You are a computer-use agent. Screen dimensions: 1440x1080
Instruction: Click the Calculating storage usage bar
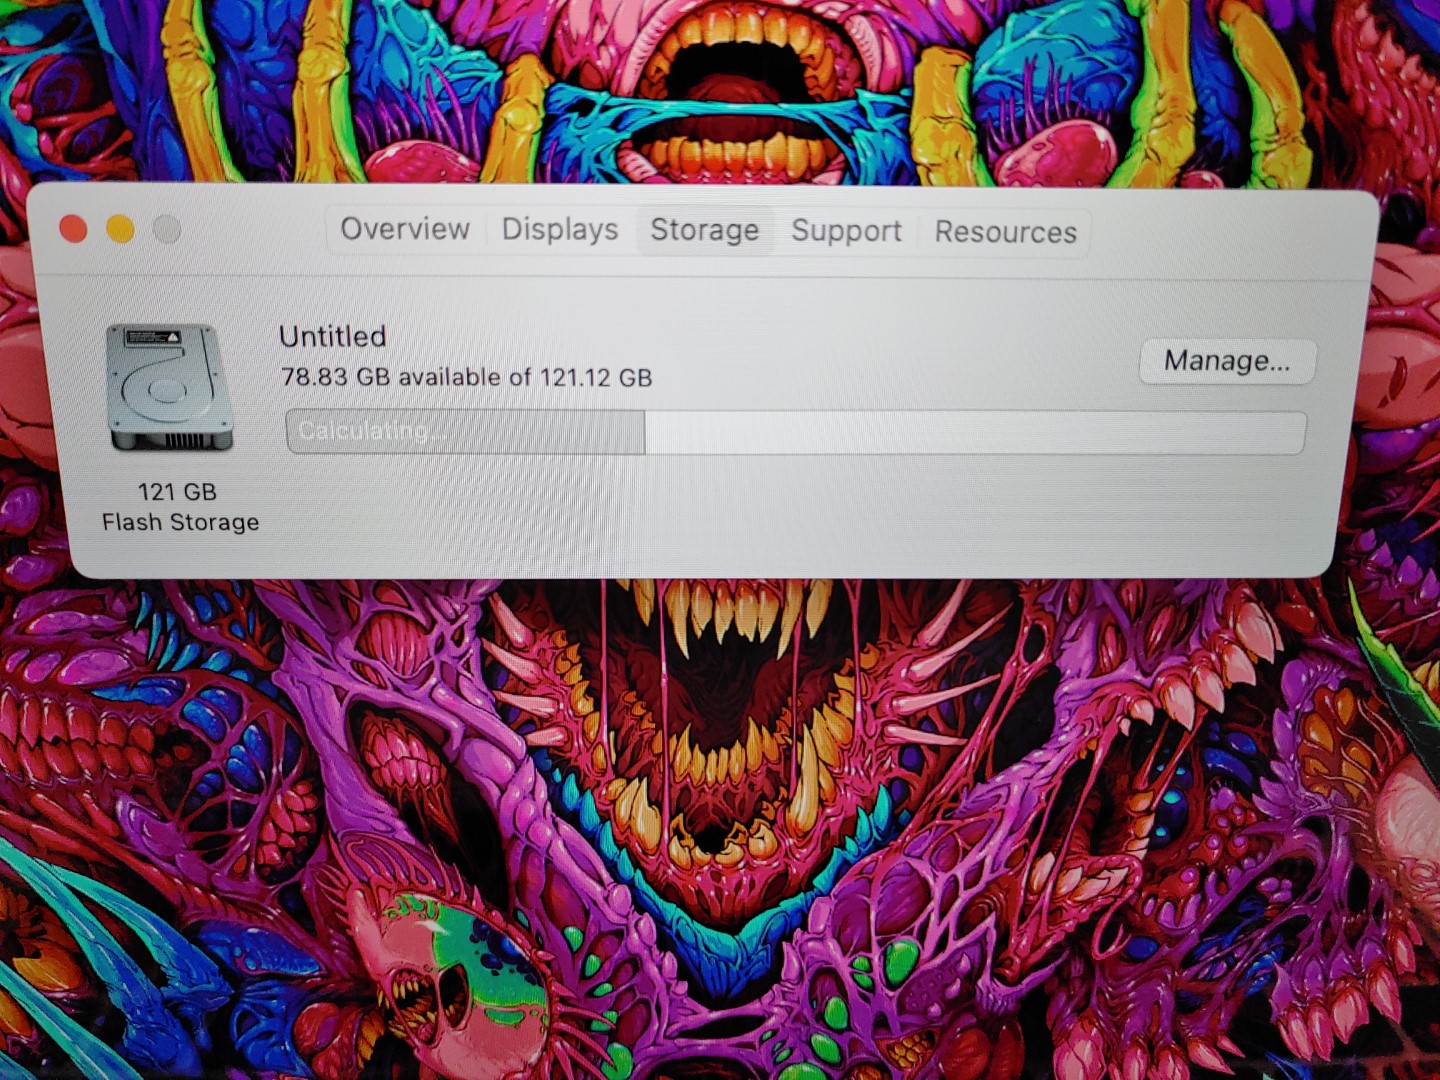(795, 432)
